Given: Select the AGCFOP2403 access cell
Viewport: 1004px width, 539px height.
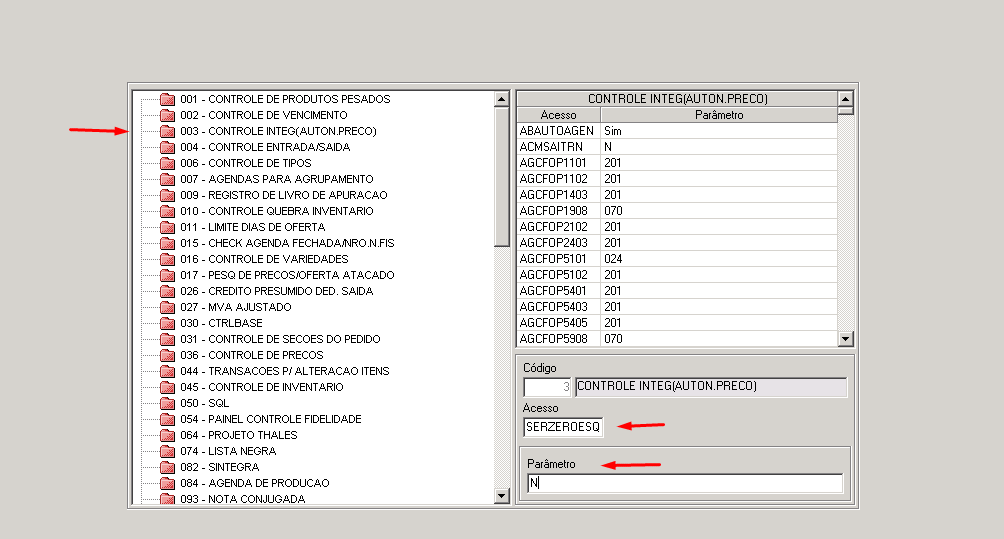Looking at the screenshot, I should tap(558, 243).
